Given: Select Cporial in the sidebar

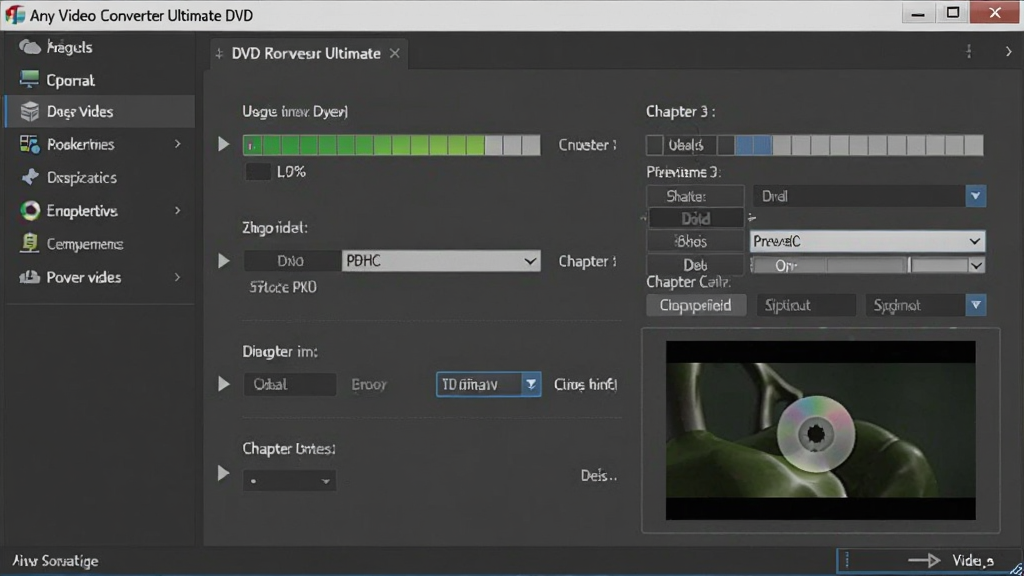Looking at the screenshot, I should [71, 80].
